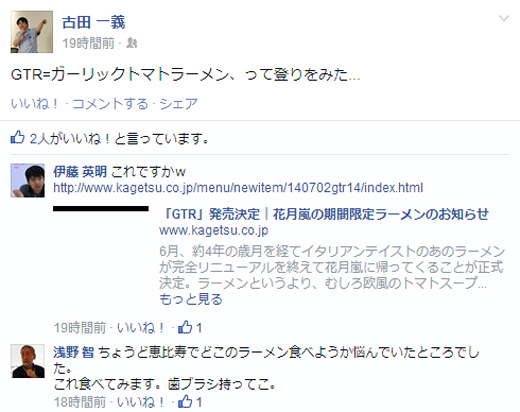Open the post options chevron menu
The image size is (520, 412).
504,18
